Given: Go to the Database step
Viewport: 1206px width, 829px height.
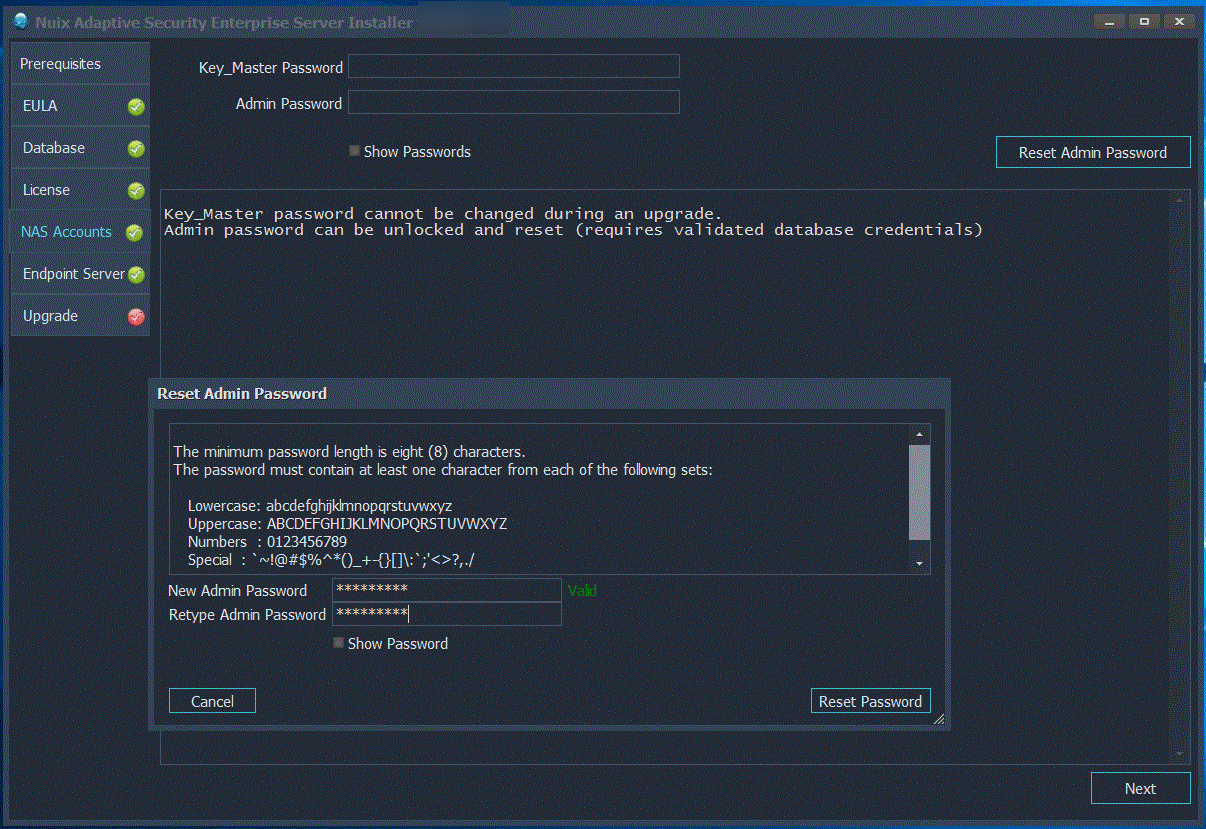Looking at the screenshot, I should click(80, 148).
